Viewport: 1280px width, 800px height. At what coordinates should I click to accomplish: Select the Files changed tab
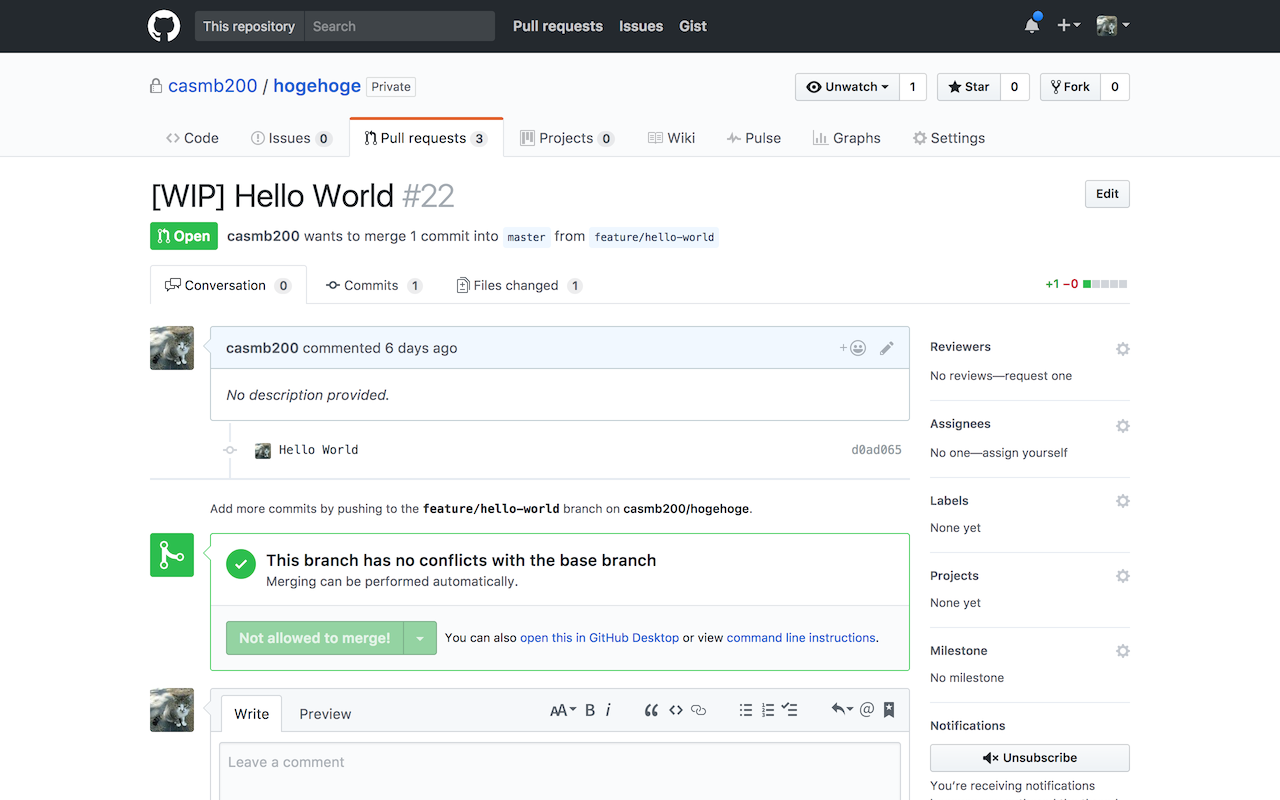[x=519, y=285]
